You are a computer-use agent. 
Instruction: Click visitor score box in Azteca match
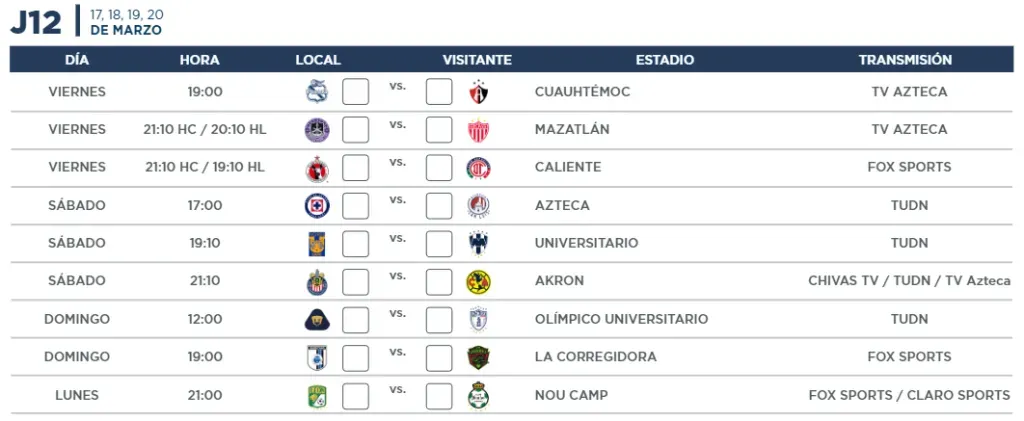tap(439, 206)
